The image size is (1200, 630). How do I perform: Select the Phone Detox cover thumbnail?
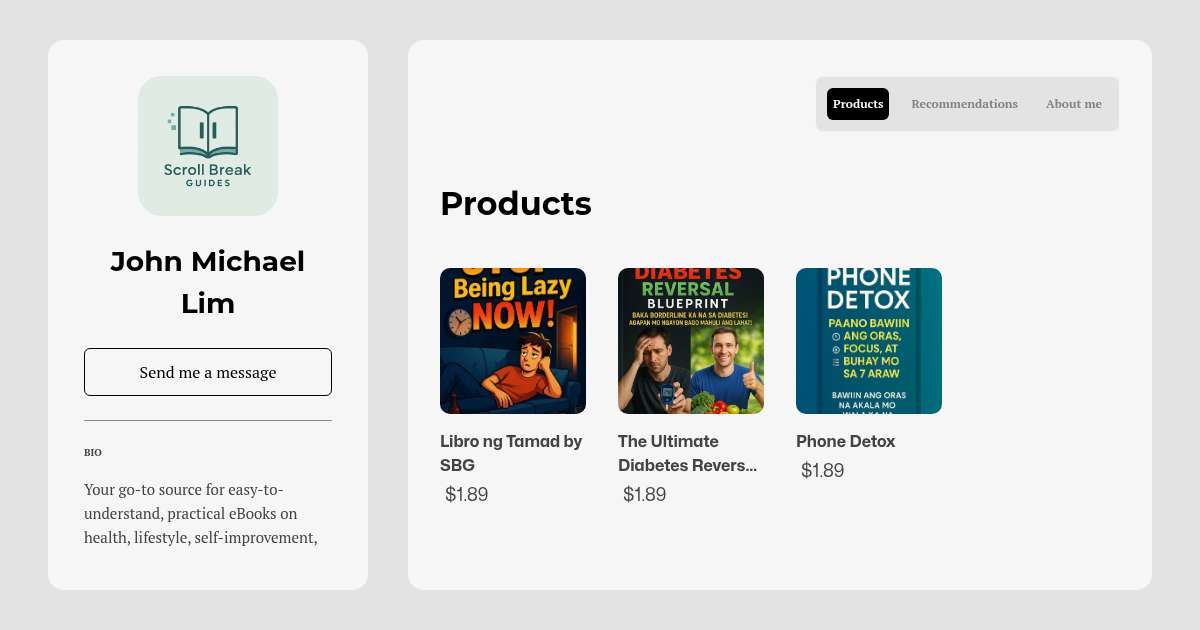(869, 341)
